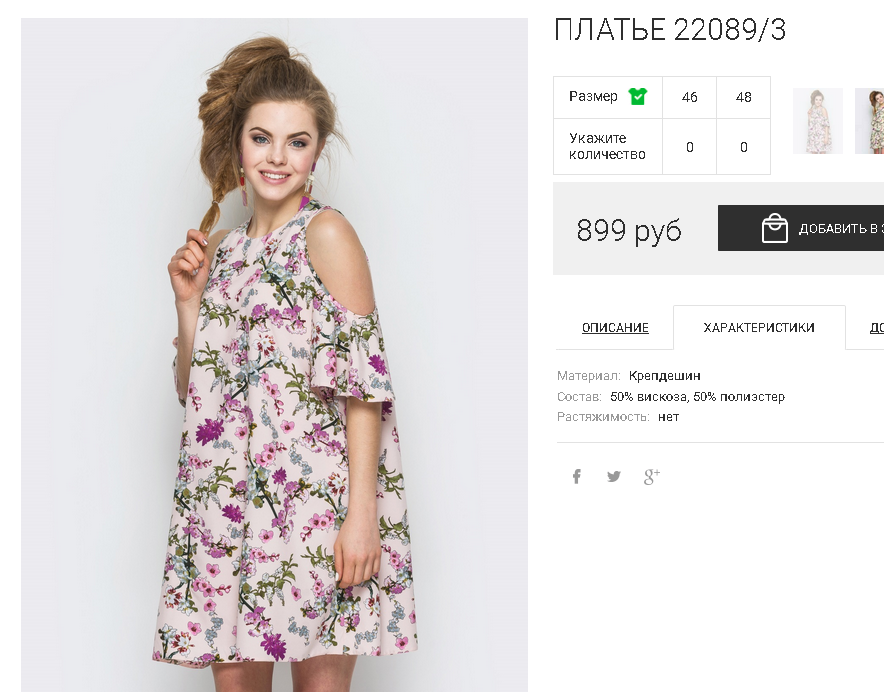Share the dress on Facebook

576,477
